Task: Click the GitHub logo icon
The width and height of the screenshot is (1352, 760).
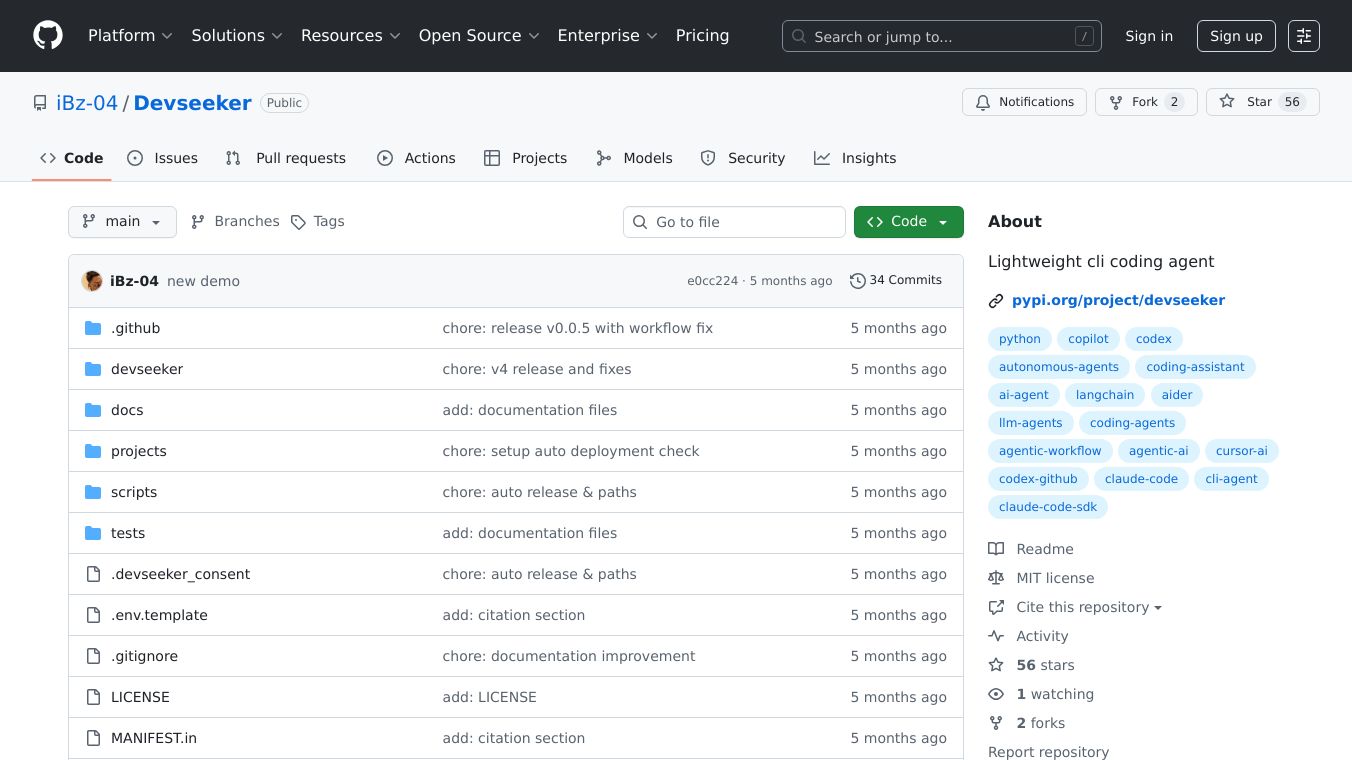Action: (x=48, y=36)
